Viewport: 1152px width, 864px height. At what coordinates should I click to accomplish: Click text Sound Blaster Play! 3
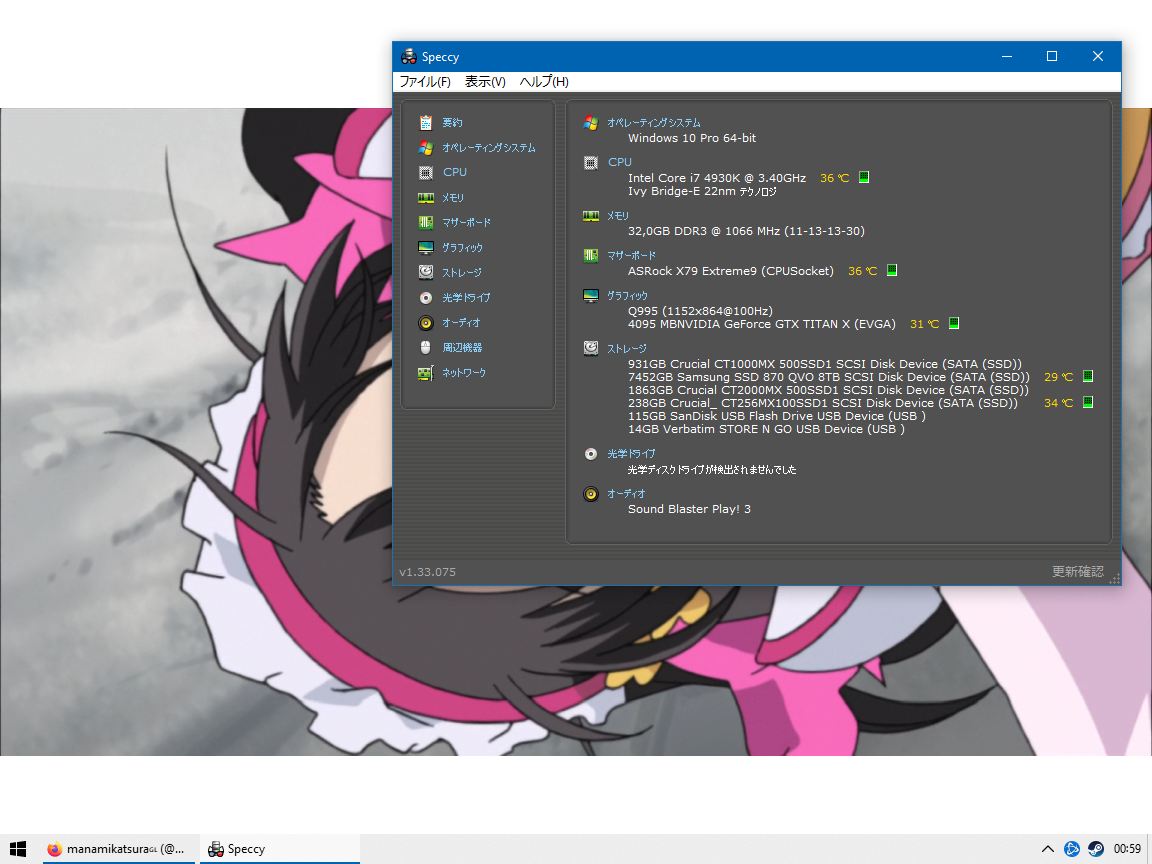(689, 509)
